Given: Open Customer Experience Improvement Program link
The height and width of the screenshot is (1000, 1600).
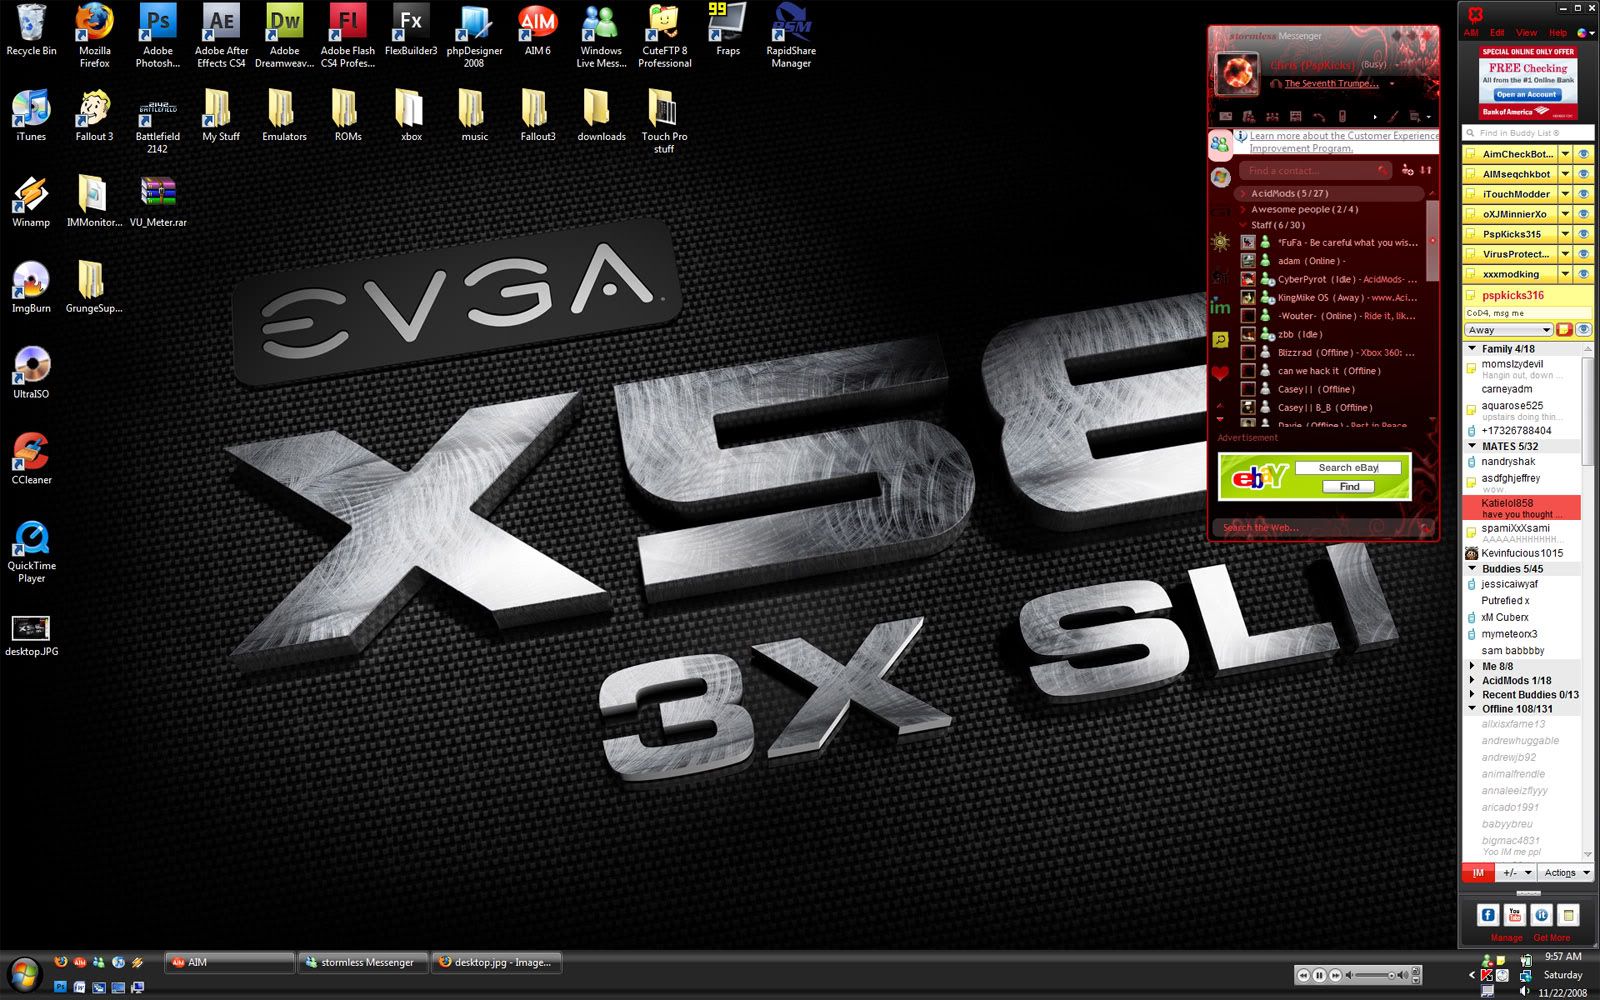Looking at the screenshot, I should point(1343,142).
